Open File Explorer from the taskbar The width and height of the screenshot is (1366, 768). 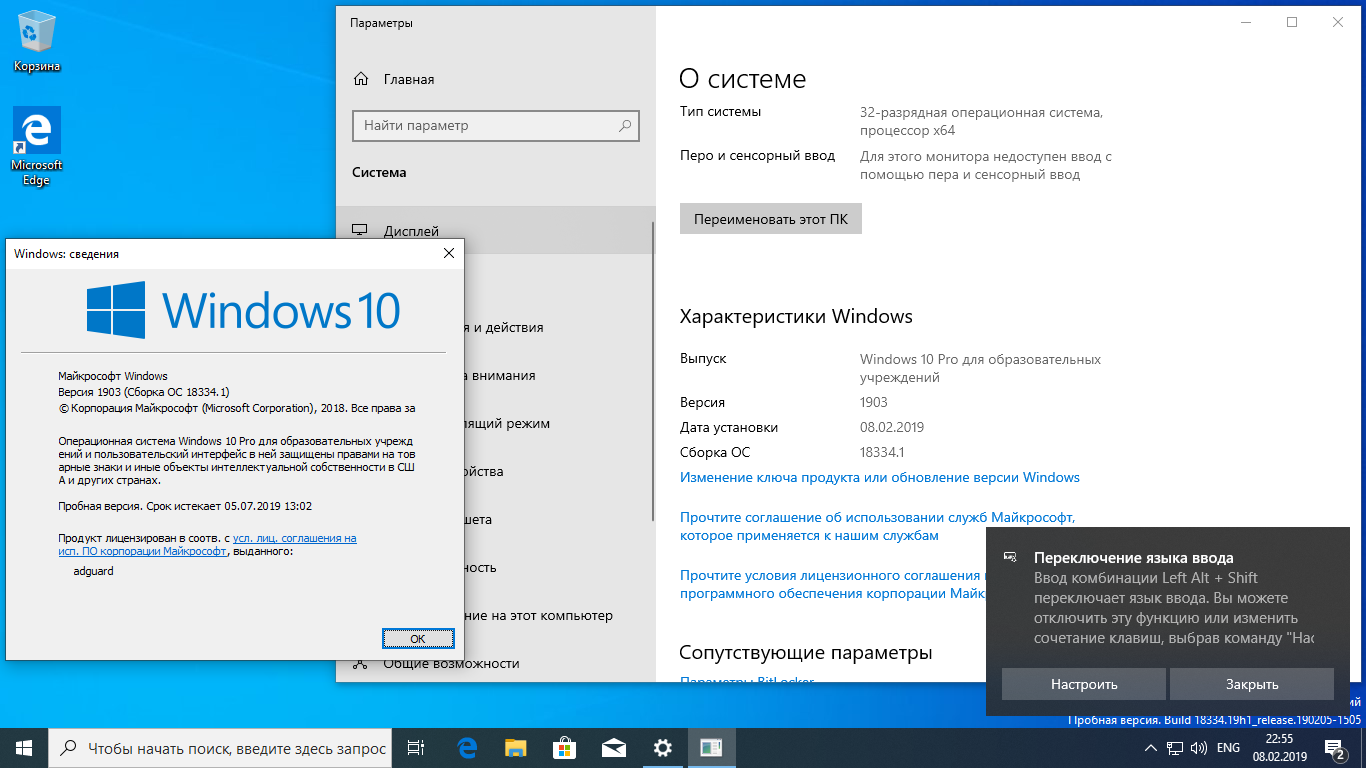coord(515,747)
